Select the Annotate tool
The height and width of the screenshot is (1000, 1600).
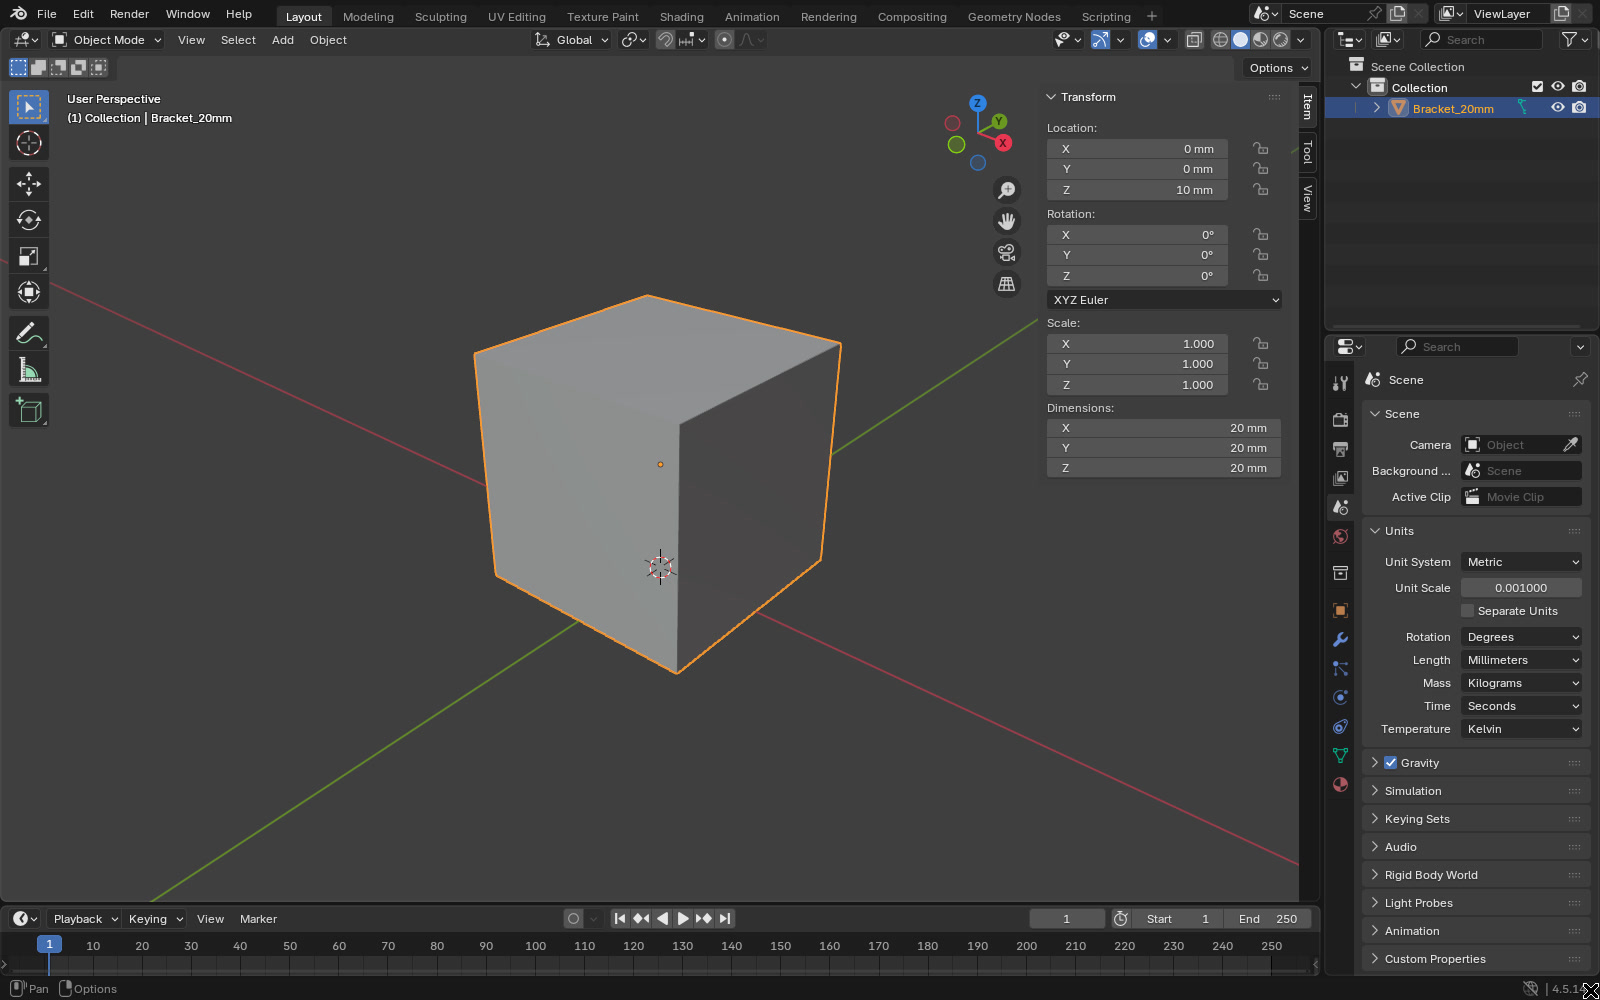pyautogui.click(x=29, y=333)
